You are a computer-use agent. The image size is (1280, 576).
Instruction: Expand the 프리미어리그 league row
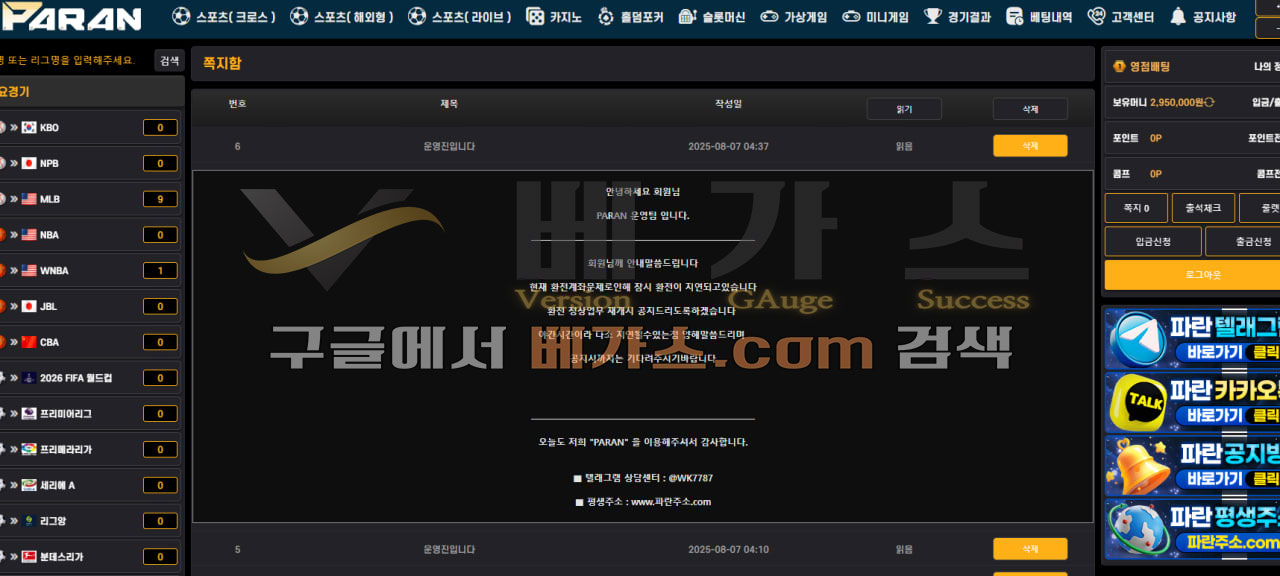pyautogui.click(x=90, y=413)
